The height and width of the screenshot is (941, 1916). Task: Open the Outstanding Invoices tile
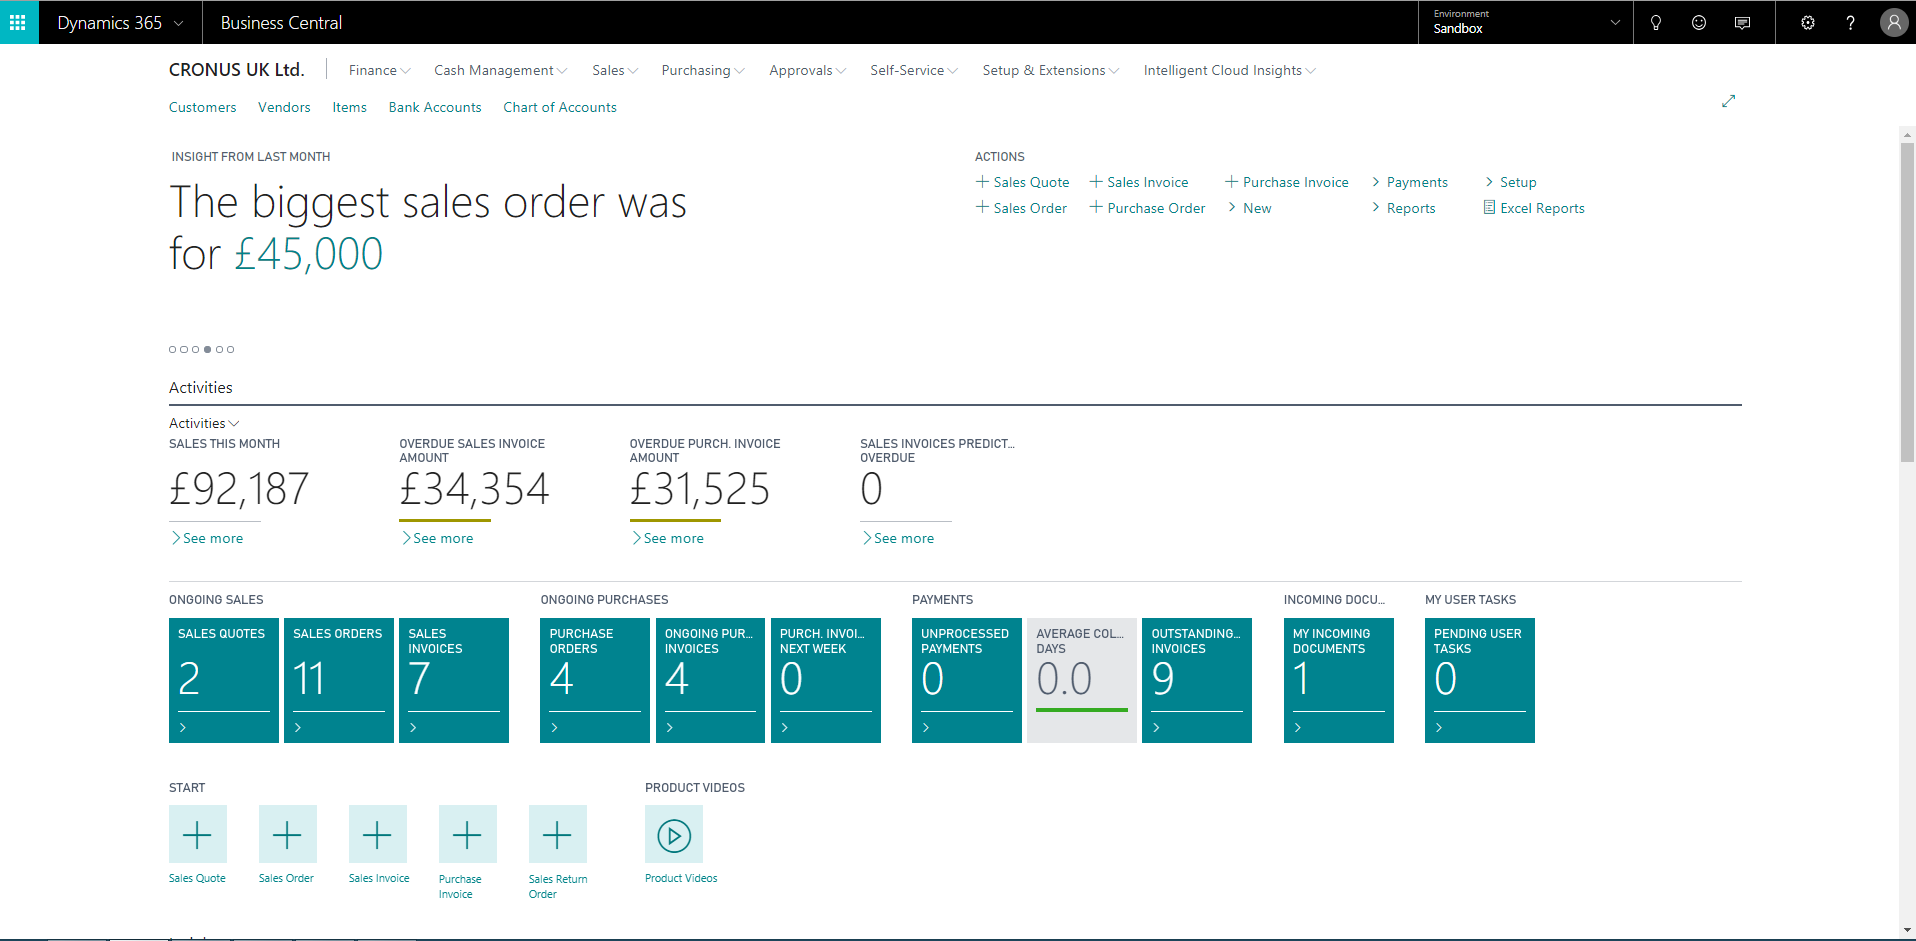tap(1197, 680)
